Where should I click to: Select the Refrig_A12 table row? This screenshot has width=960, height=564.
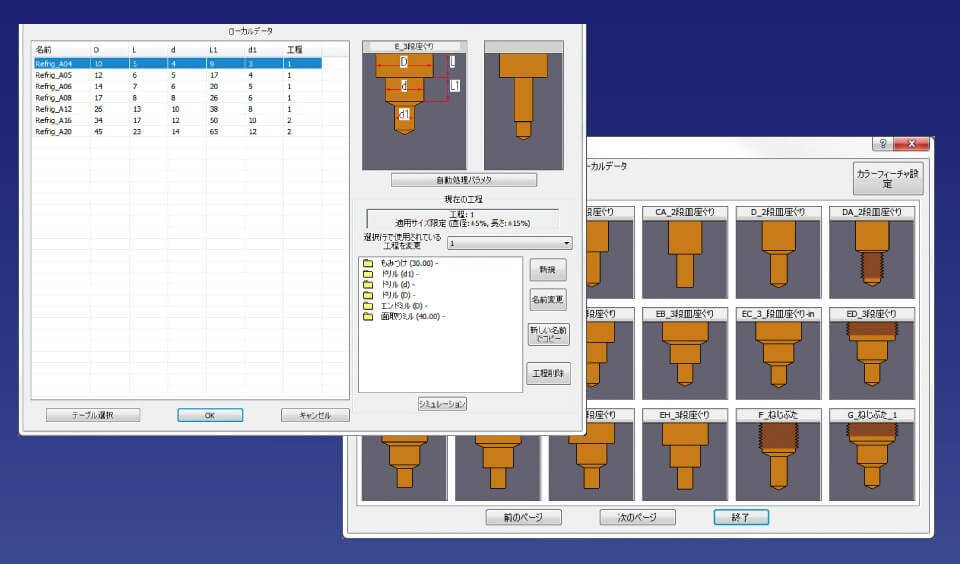click(x=52, y=109)
